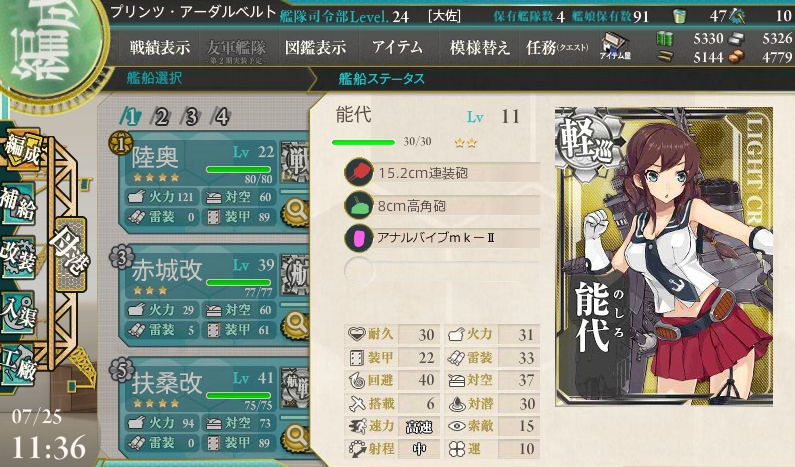Click the empty fourth equipment slot
The width and height of the screenshot is (795, 467).
(442, 271)
